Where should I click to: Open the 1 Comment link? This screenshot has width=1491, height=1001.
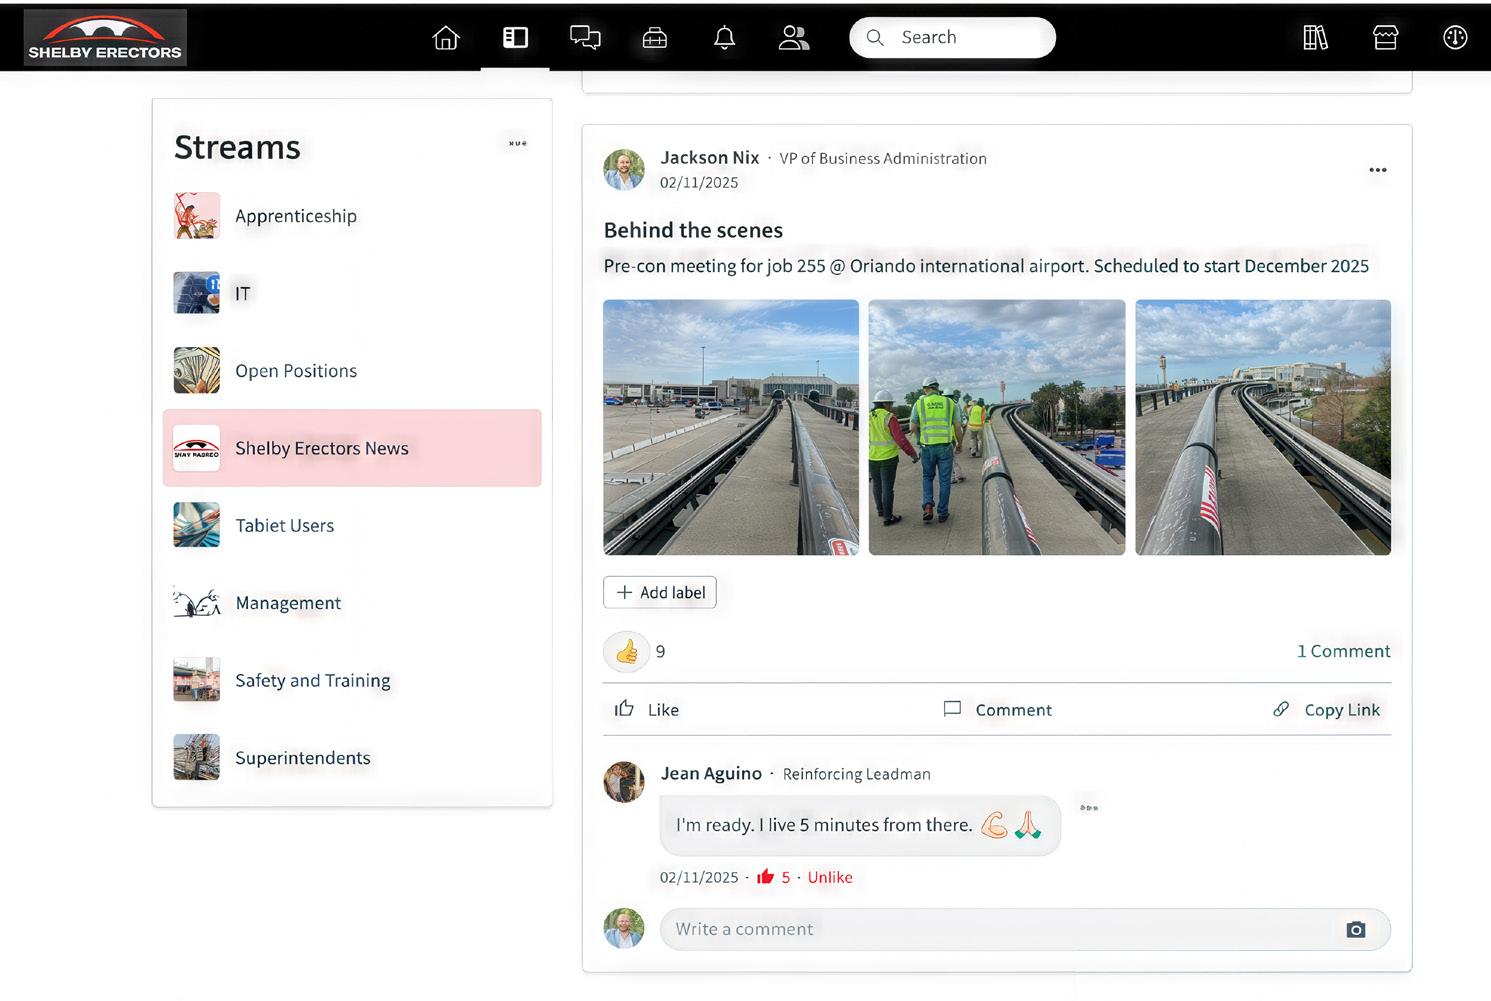1343,651
